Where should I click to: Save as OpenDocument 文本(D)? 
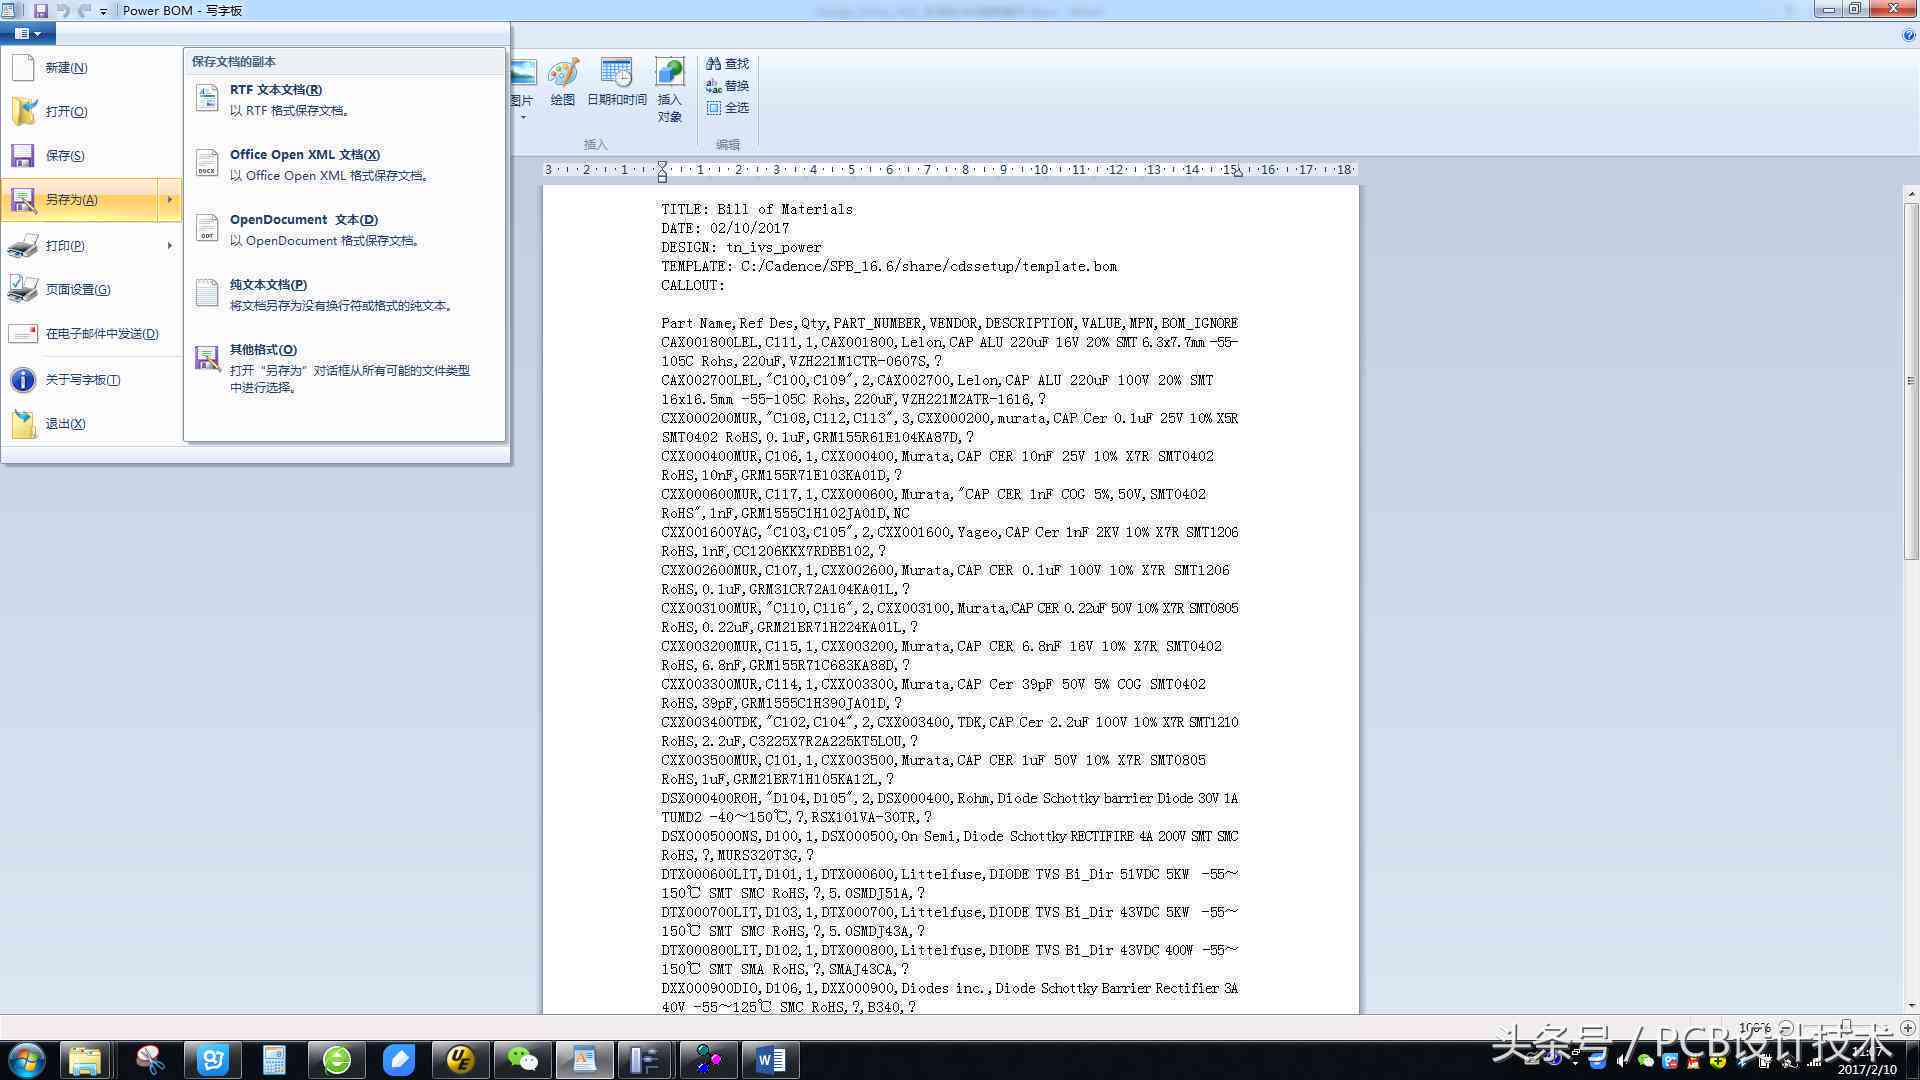click(344, 230)
